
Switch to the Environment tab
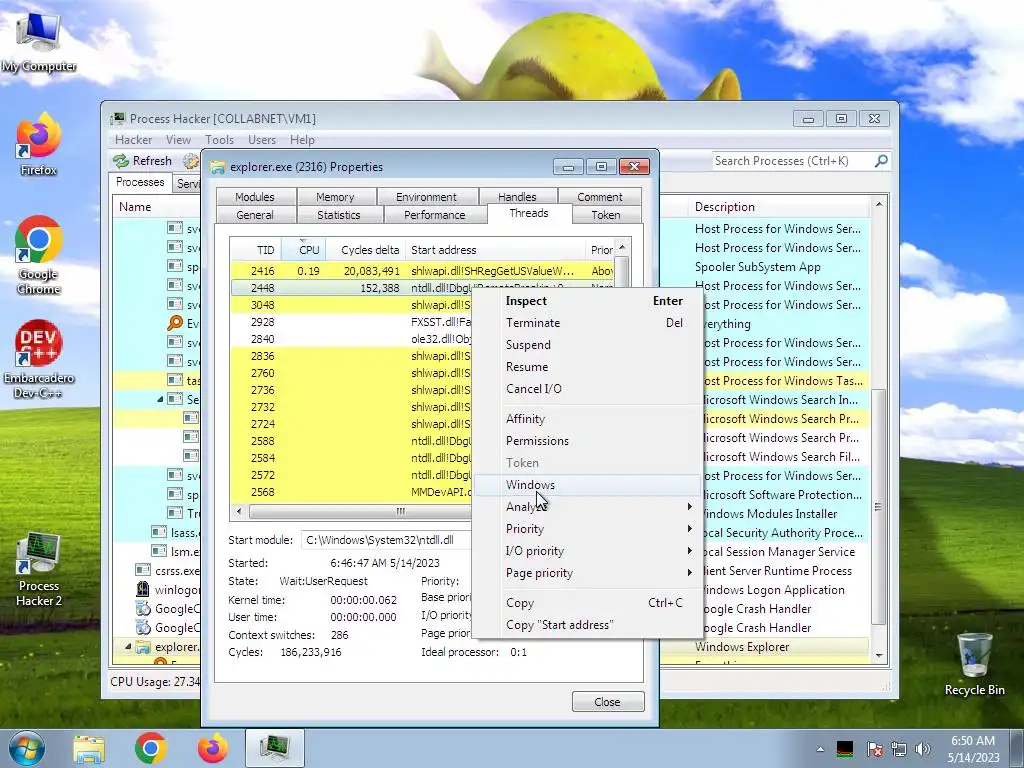point(426,197)
